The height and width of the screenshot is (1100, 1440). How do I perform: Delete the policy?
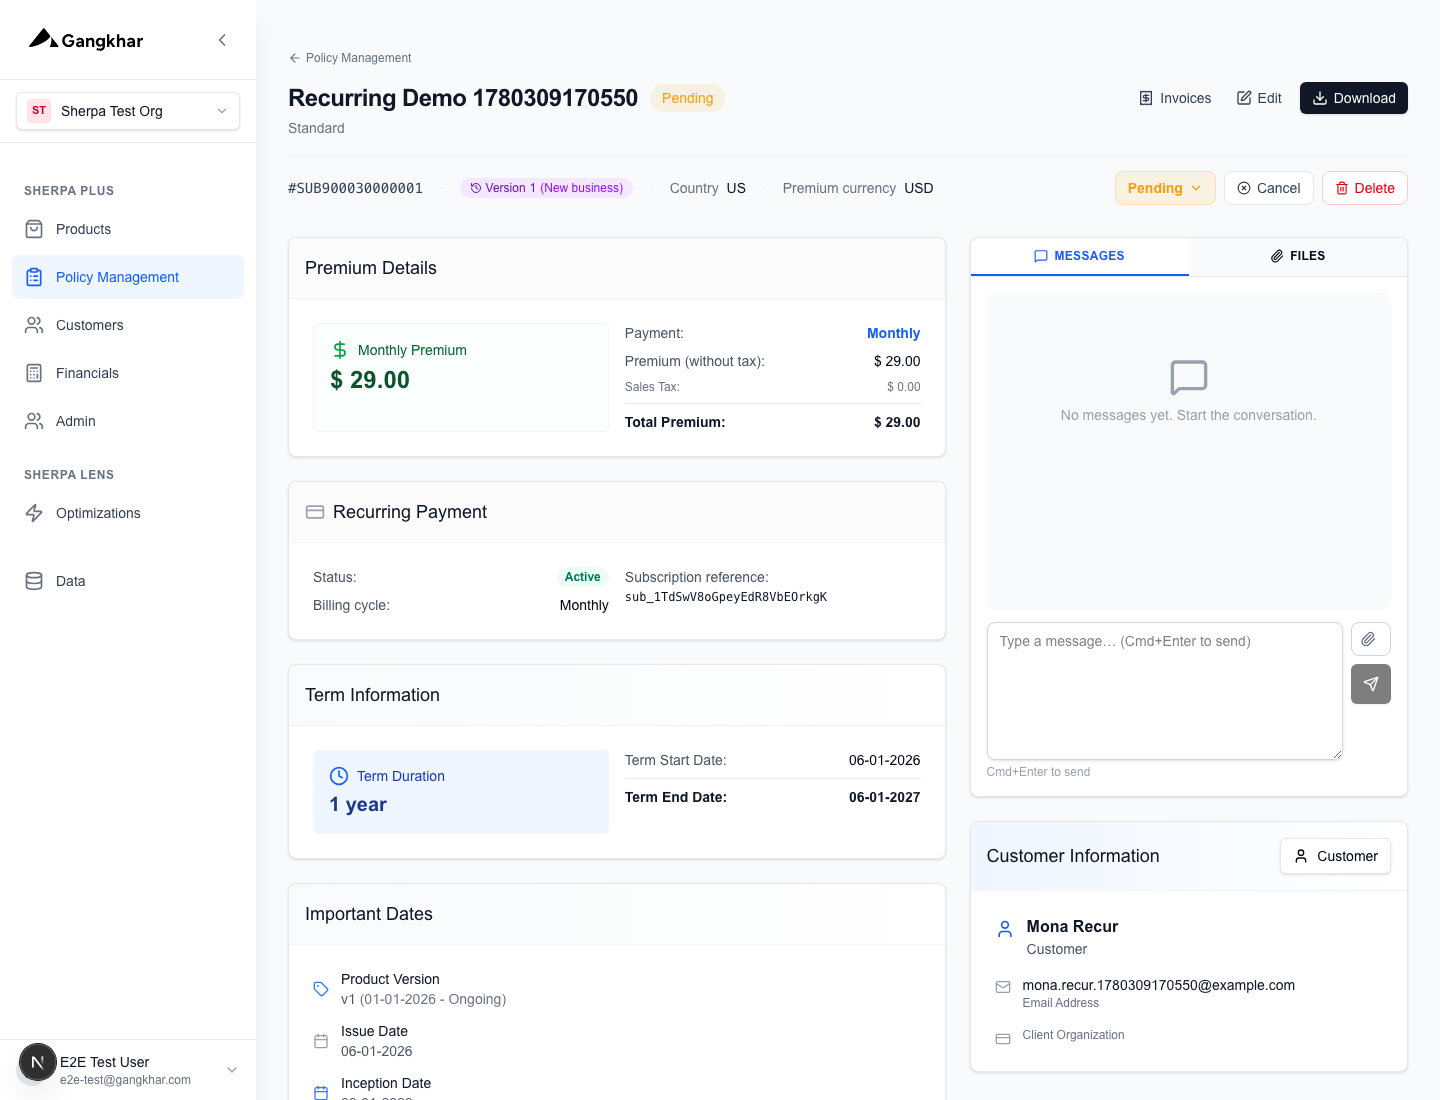coord(1365,188)
